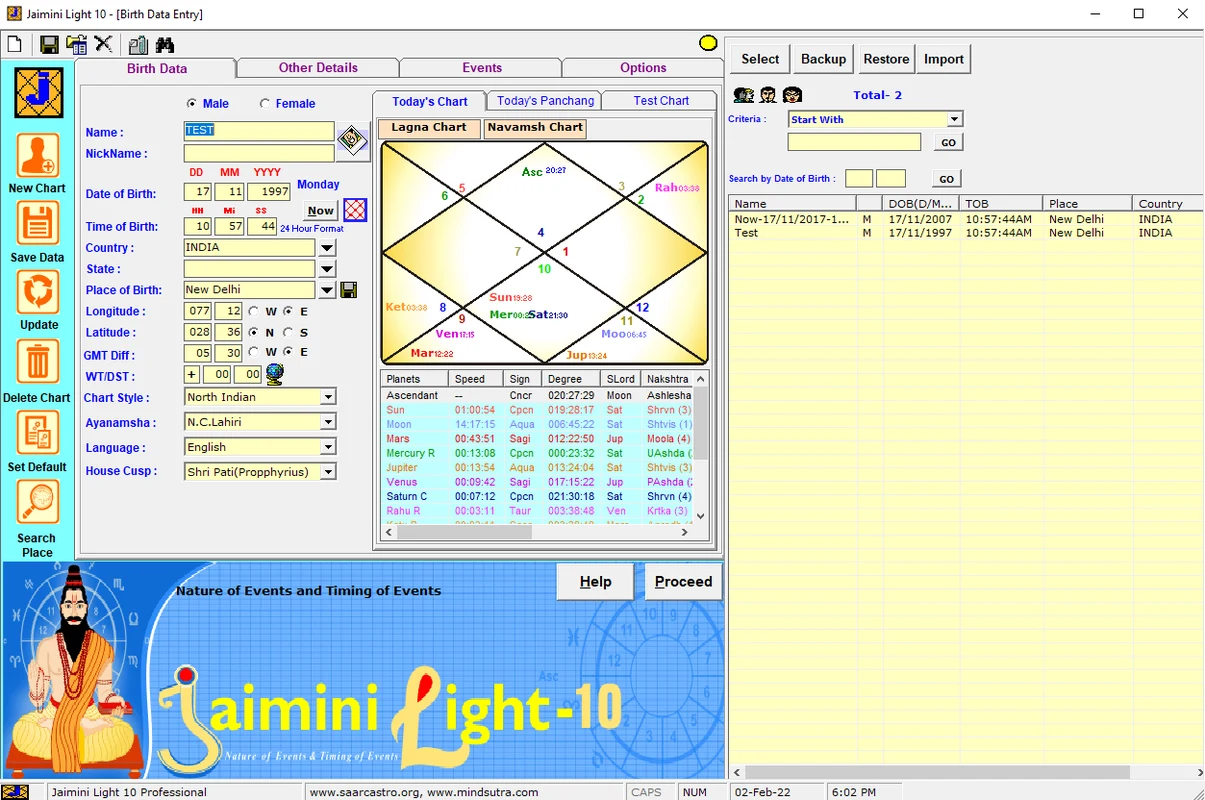Click the group-of-people filter icon

coord(743,95)
